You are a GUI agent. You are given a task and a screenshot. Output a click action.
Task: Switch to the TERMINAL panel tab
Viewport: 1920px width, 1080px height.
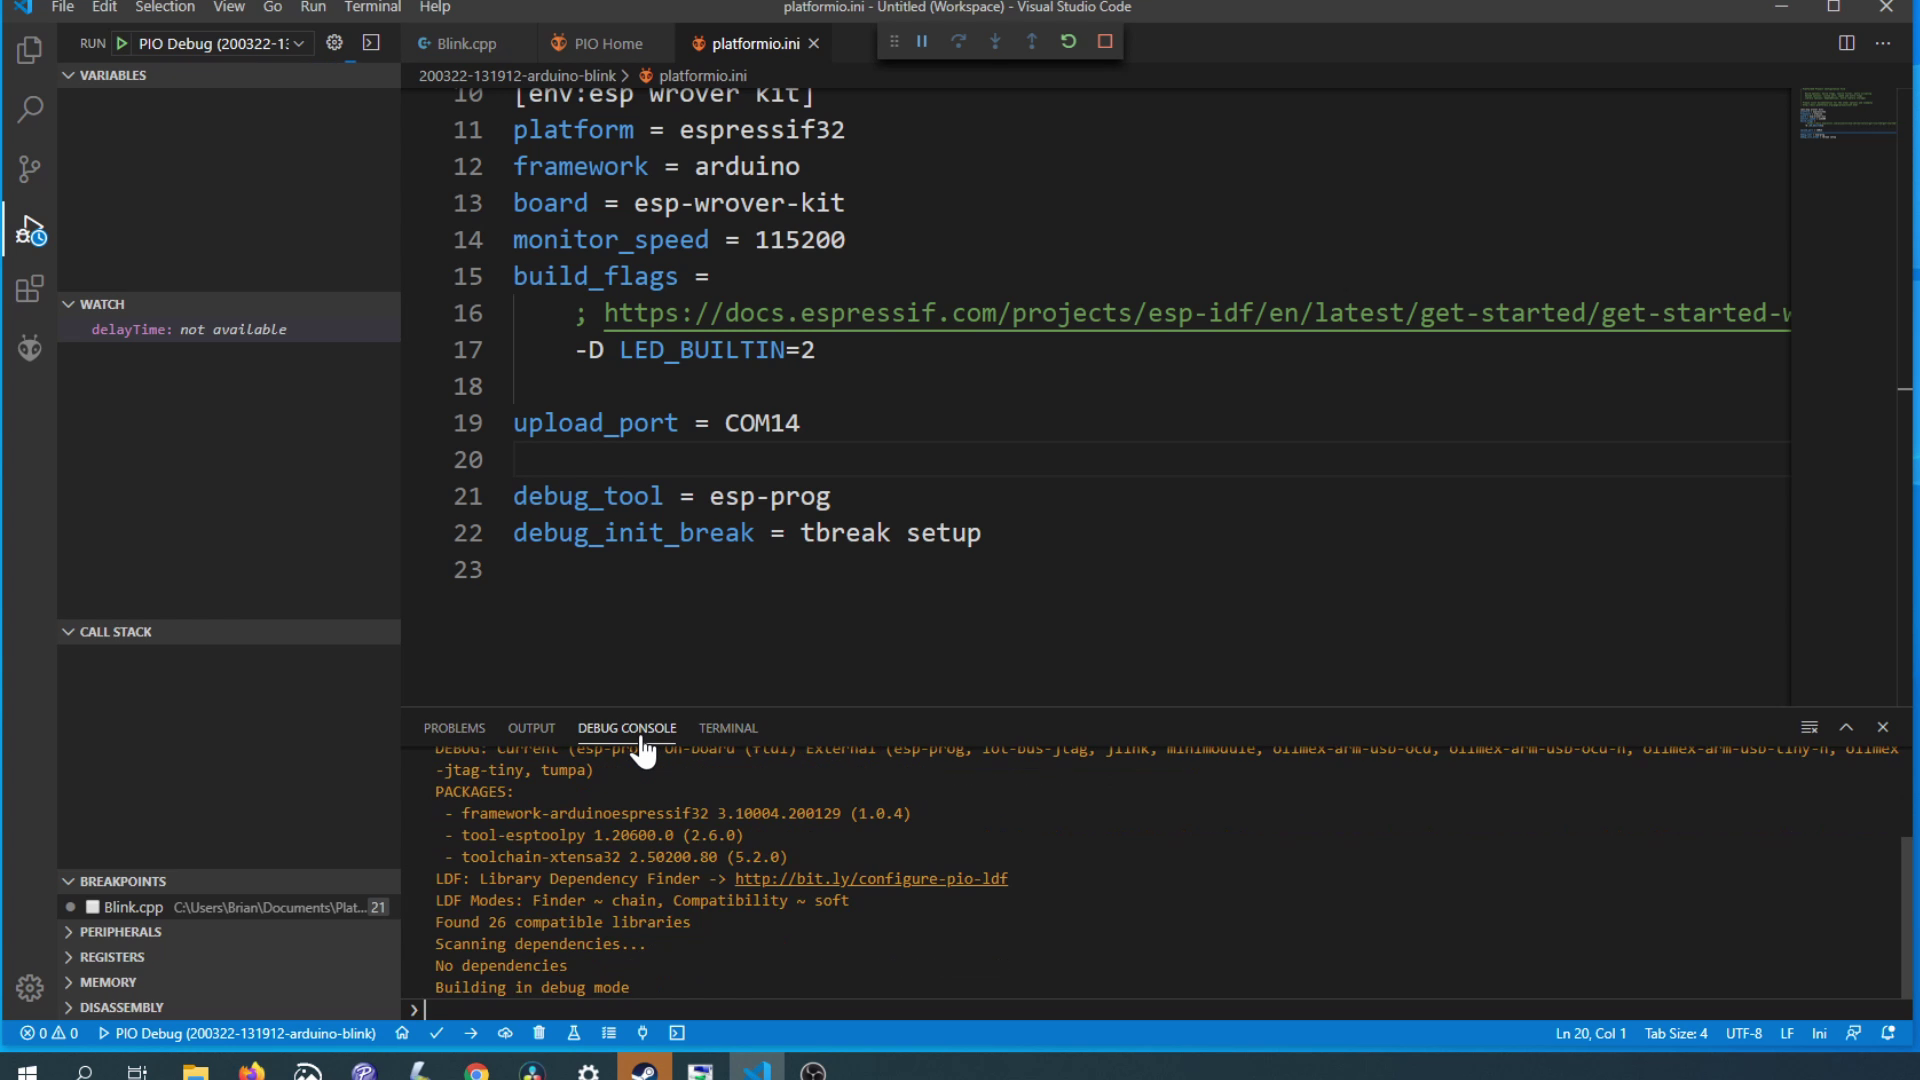728,728
